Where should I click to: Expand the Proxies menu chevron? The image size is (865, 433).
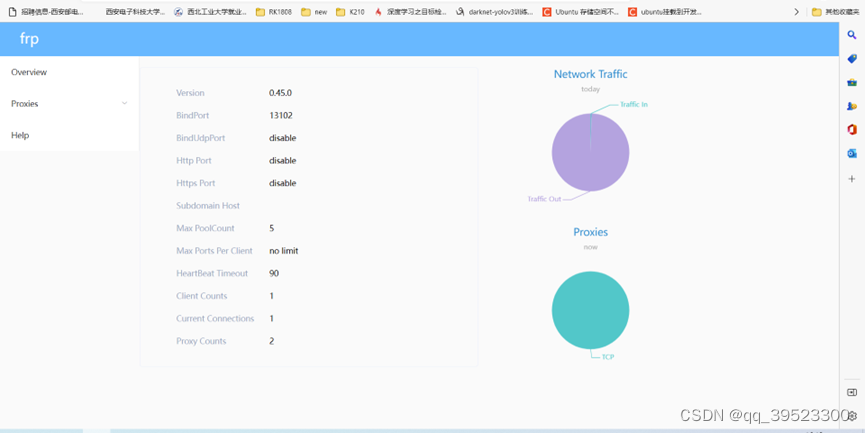[x=125, y=103]
